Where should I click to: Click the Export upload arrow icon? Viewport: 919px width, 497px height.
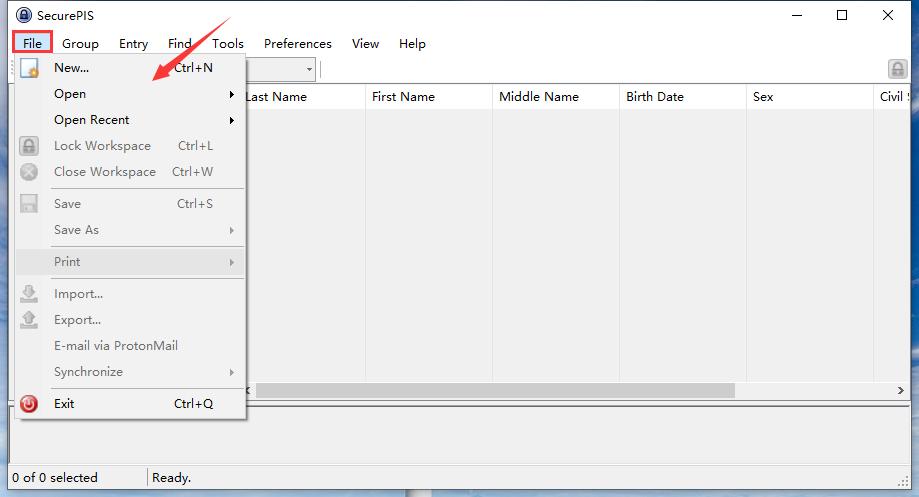coord(30,320)
